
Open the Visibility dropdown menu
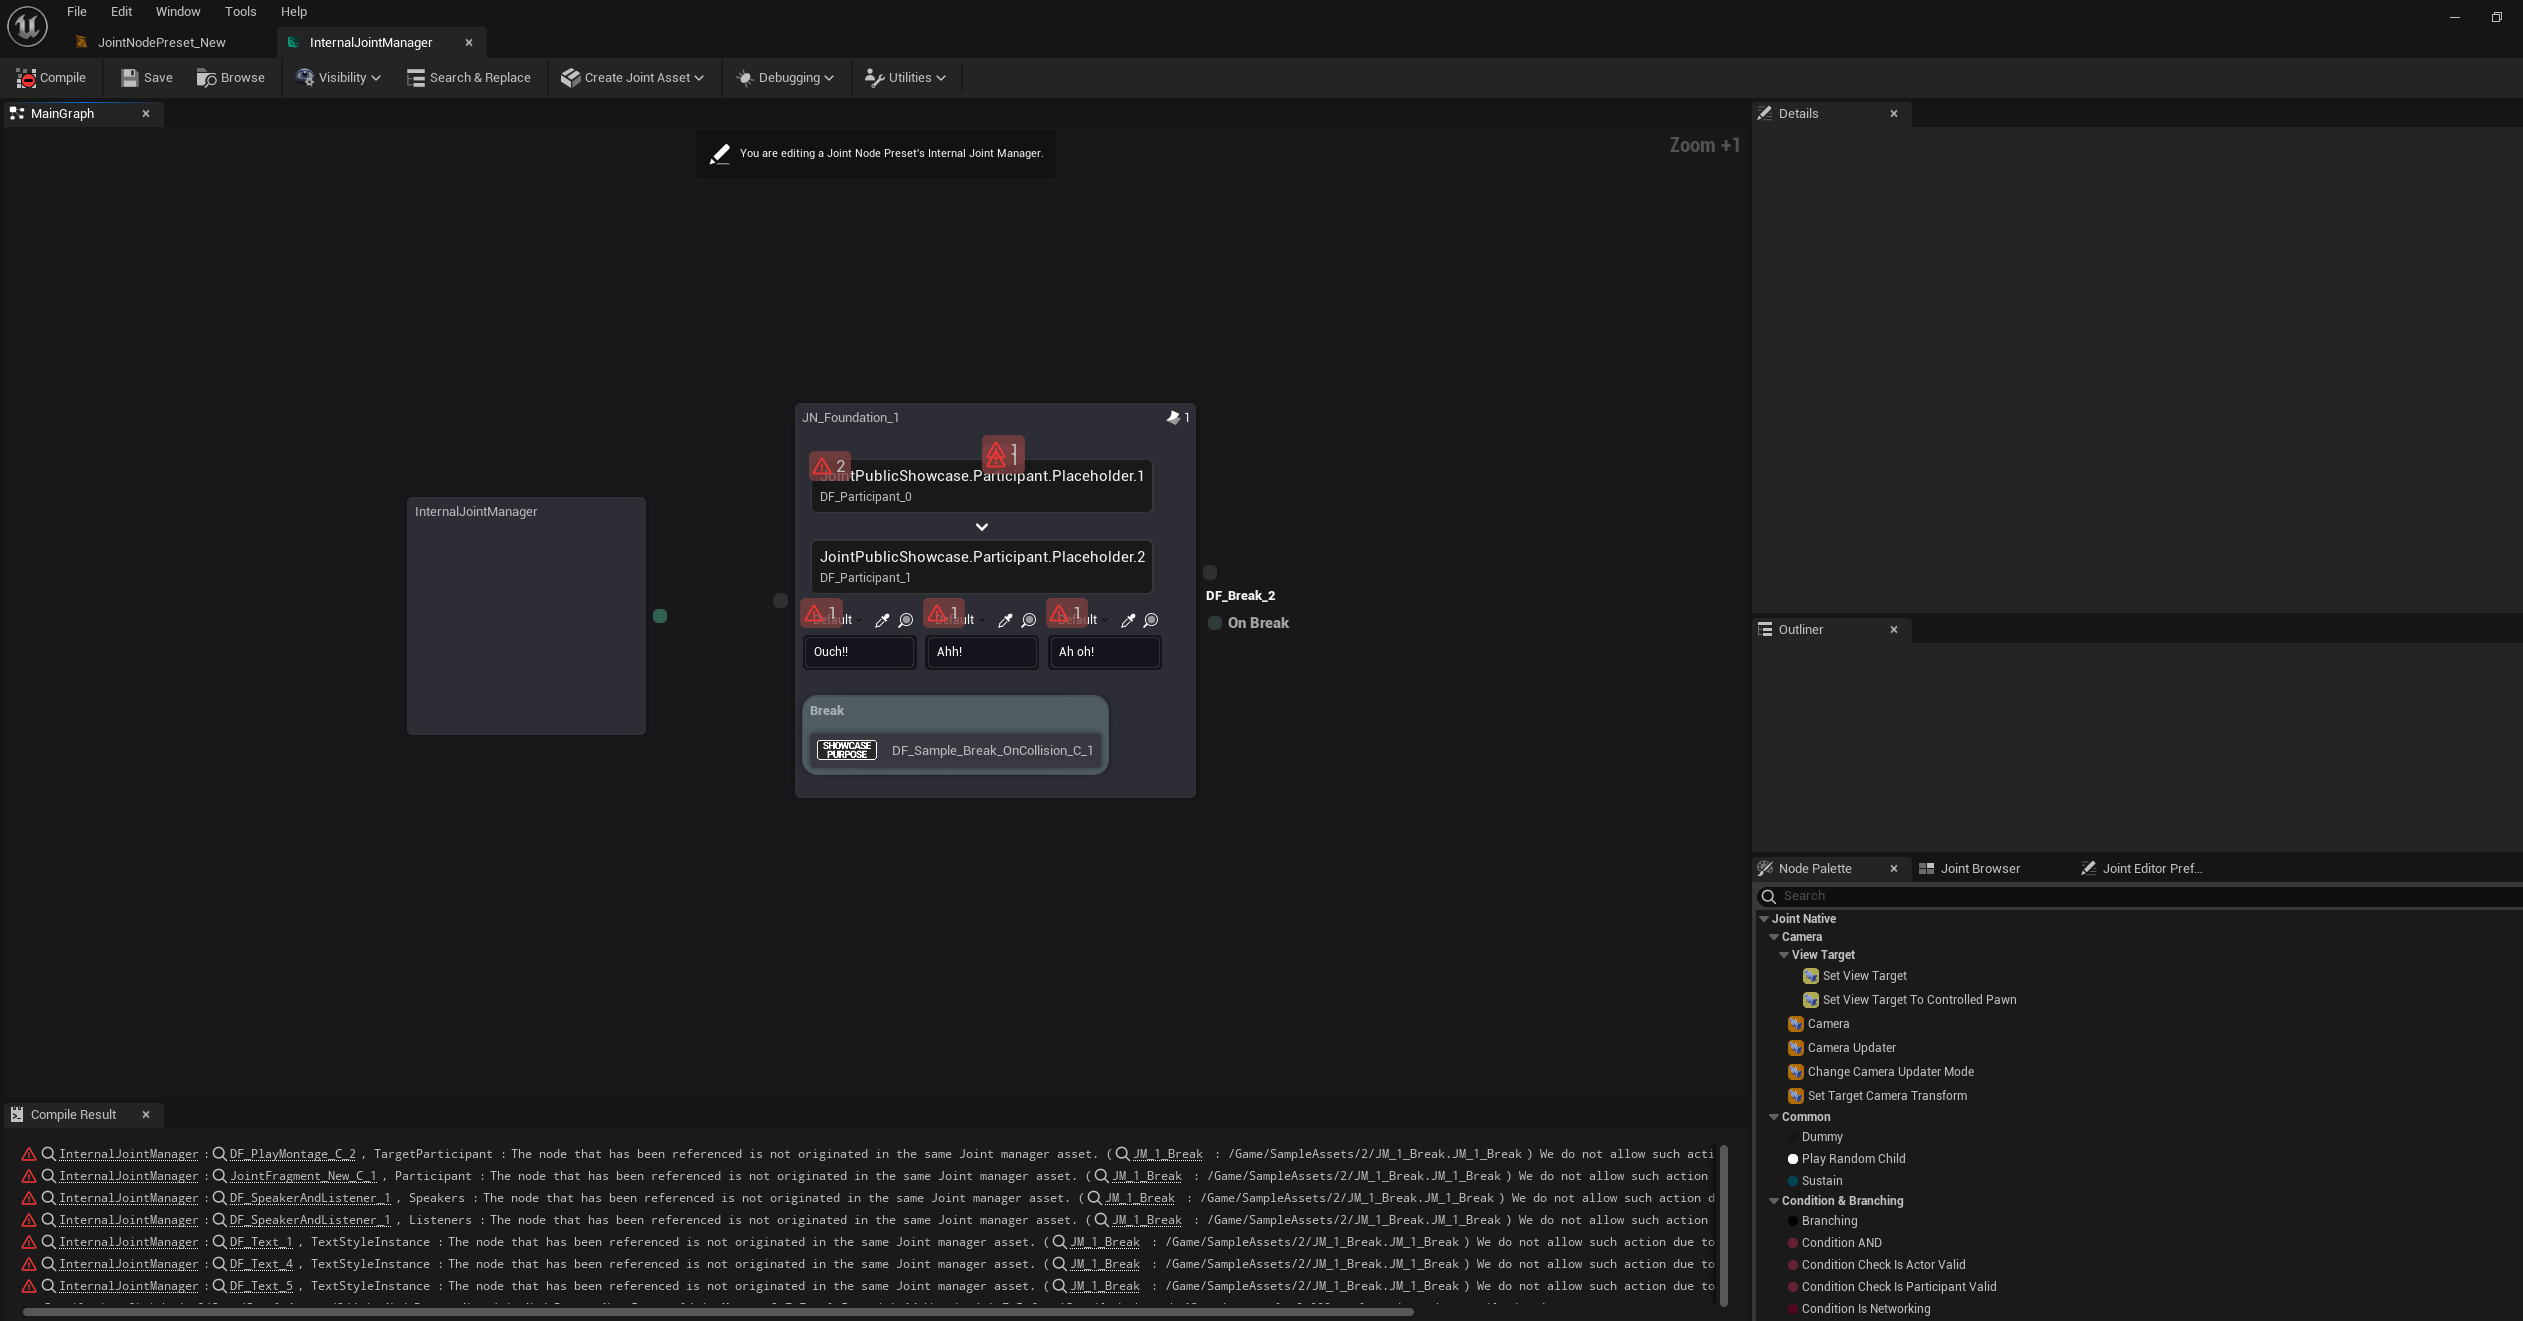pos(340,78)
